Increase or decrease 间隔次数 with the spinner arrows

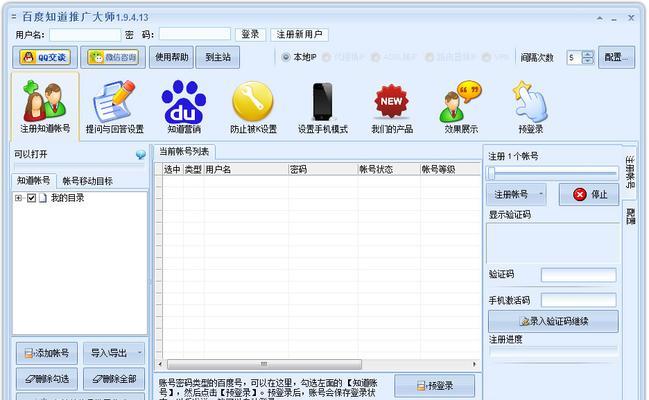tap(587, 57)
